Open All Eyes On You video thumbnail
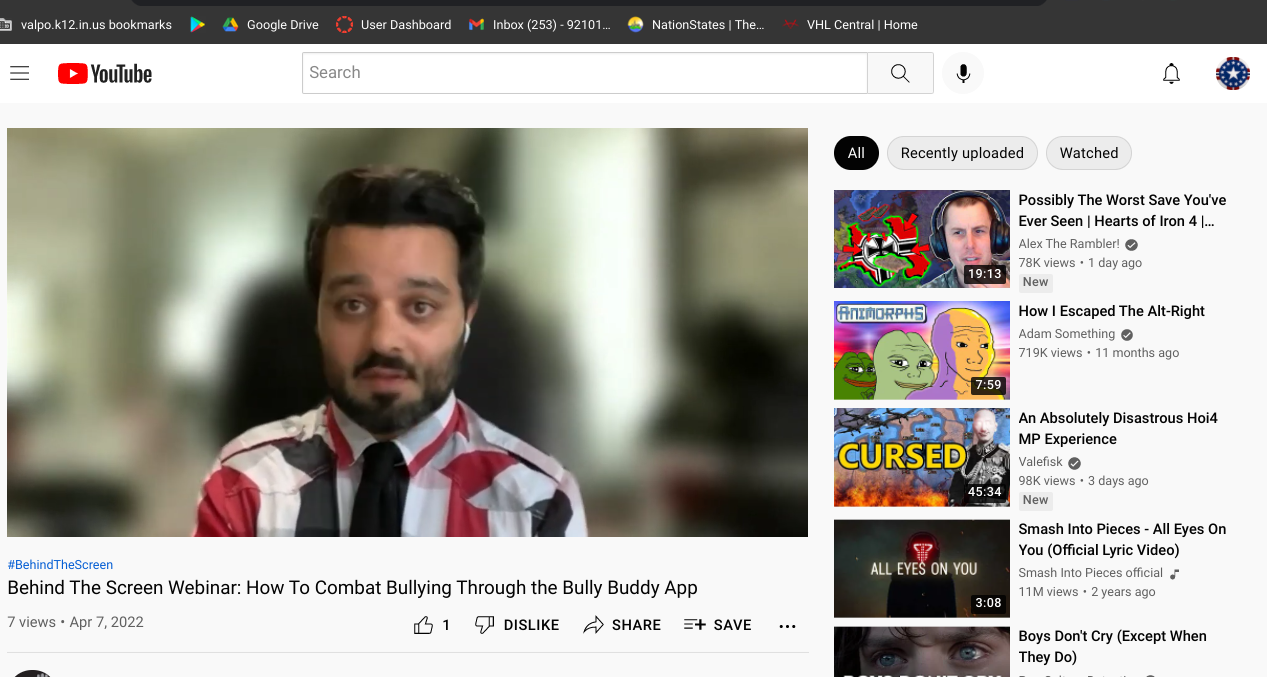This screenshot has height=677, width=1267. pos(922,568)
